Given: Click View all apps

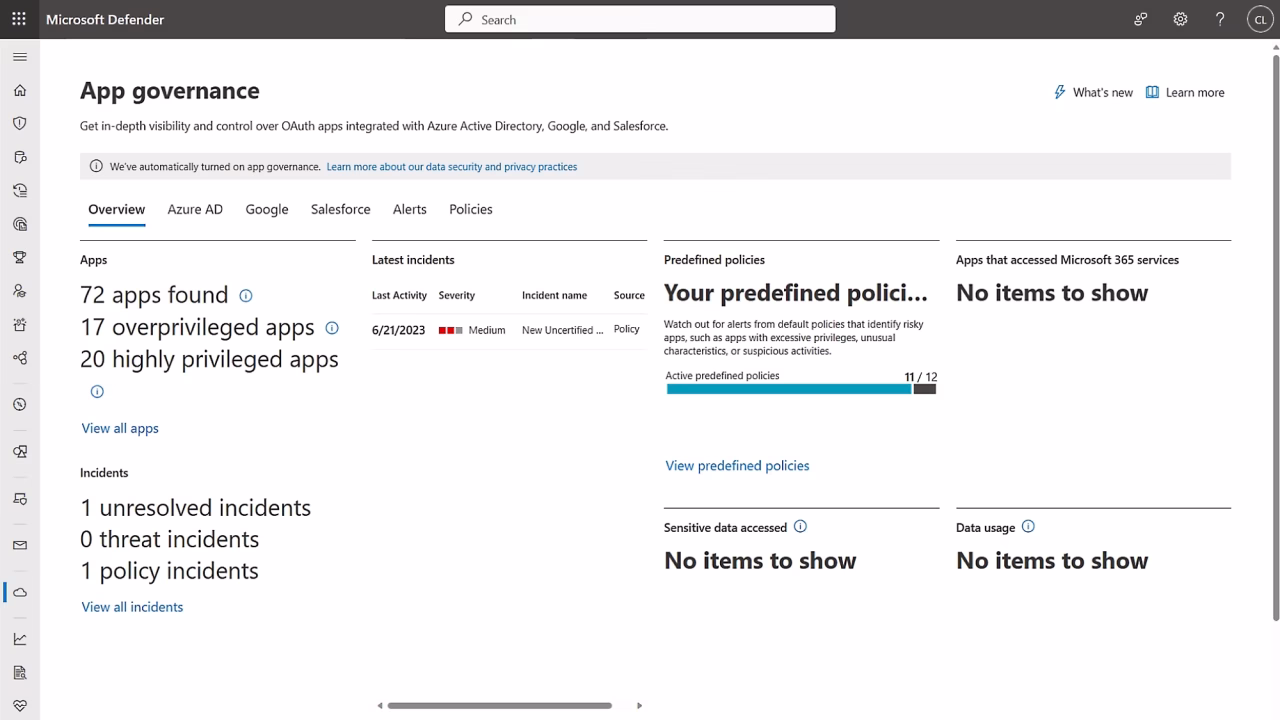Looking at the screenshot, I should [x=120, y=428].
